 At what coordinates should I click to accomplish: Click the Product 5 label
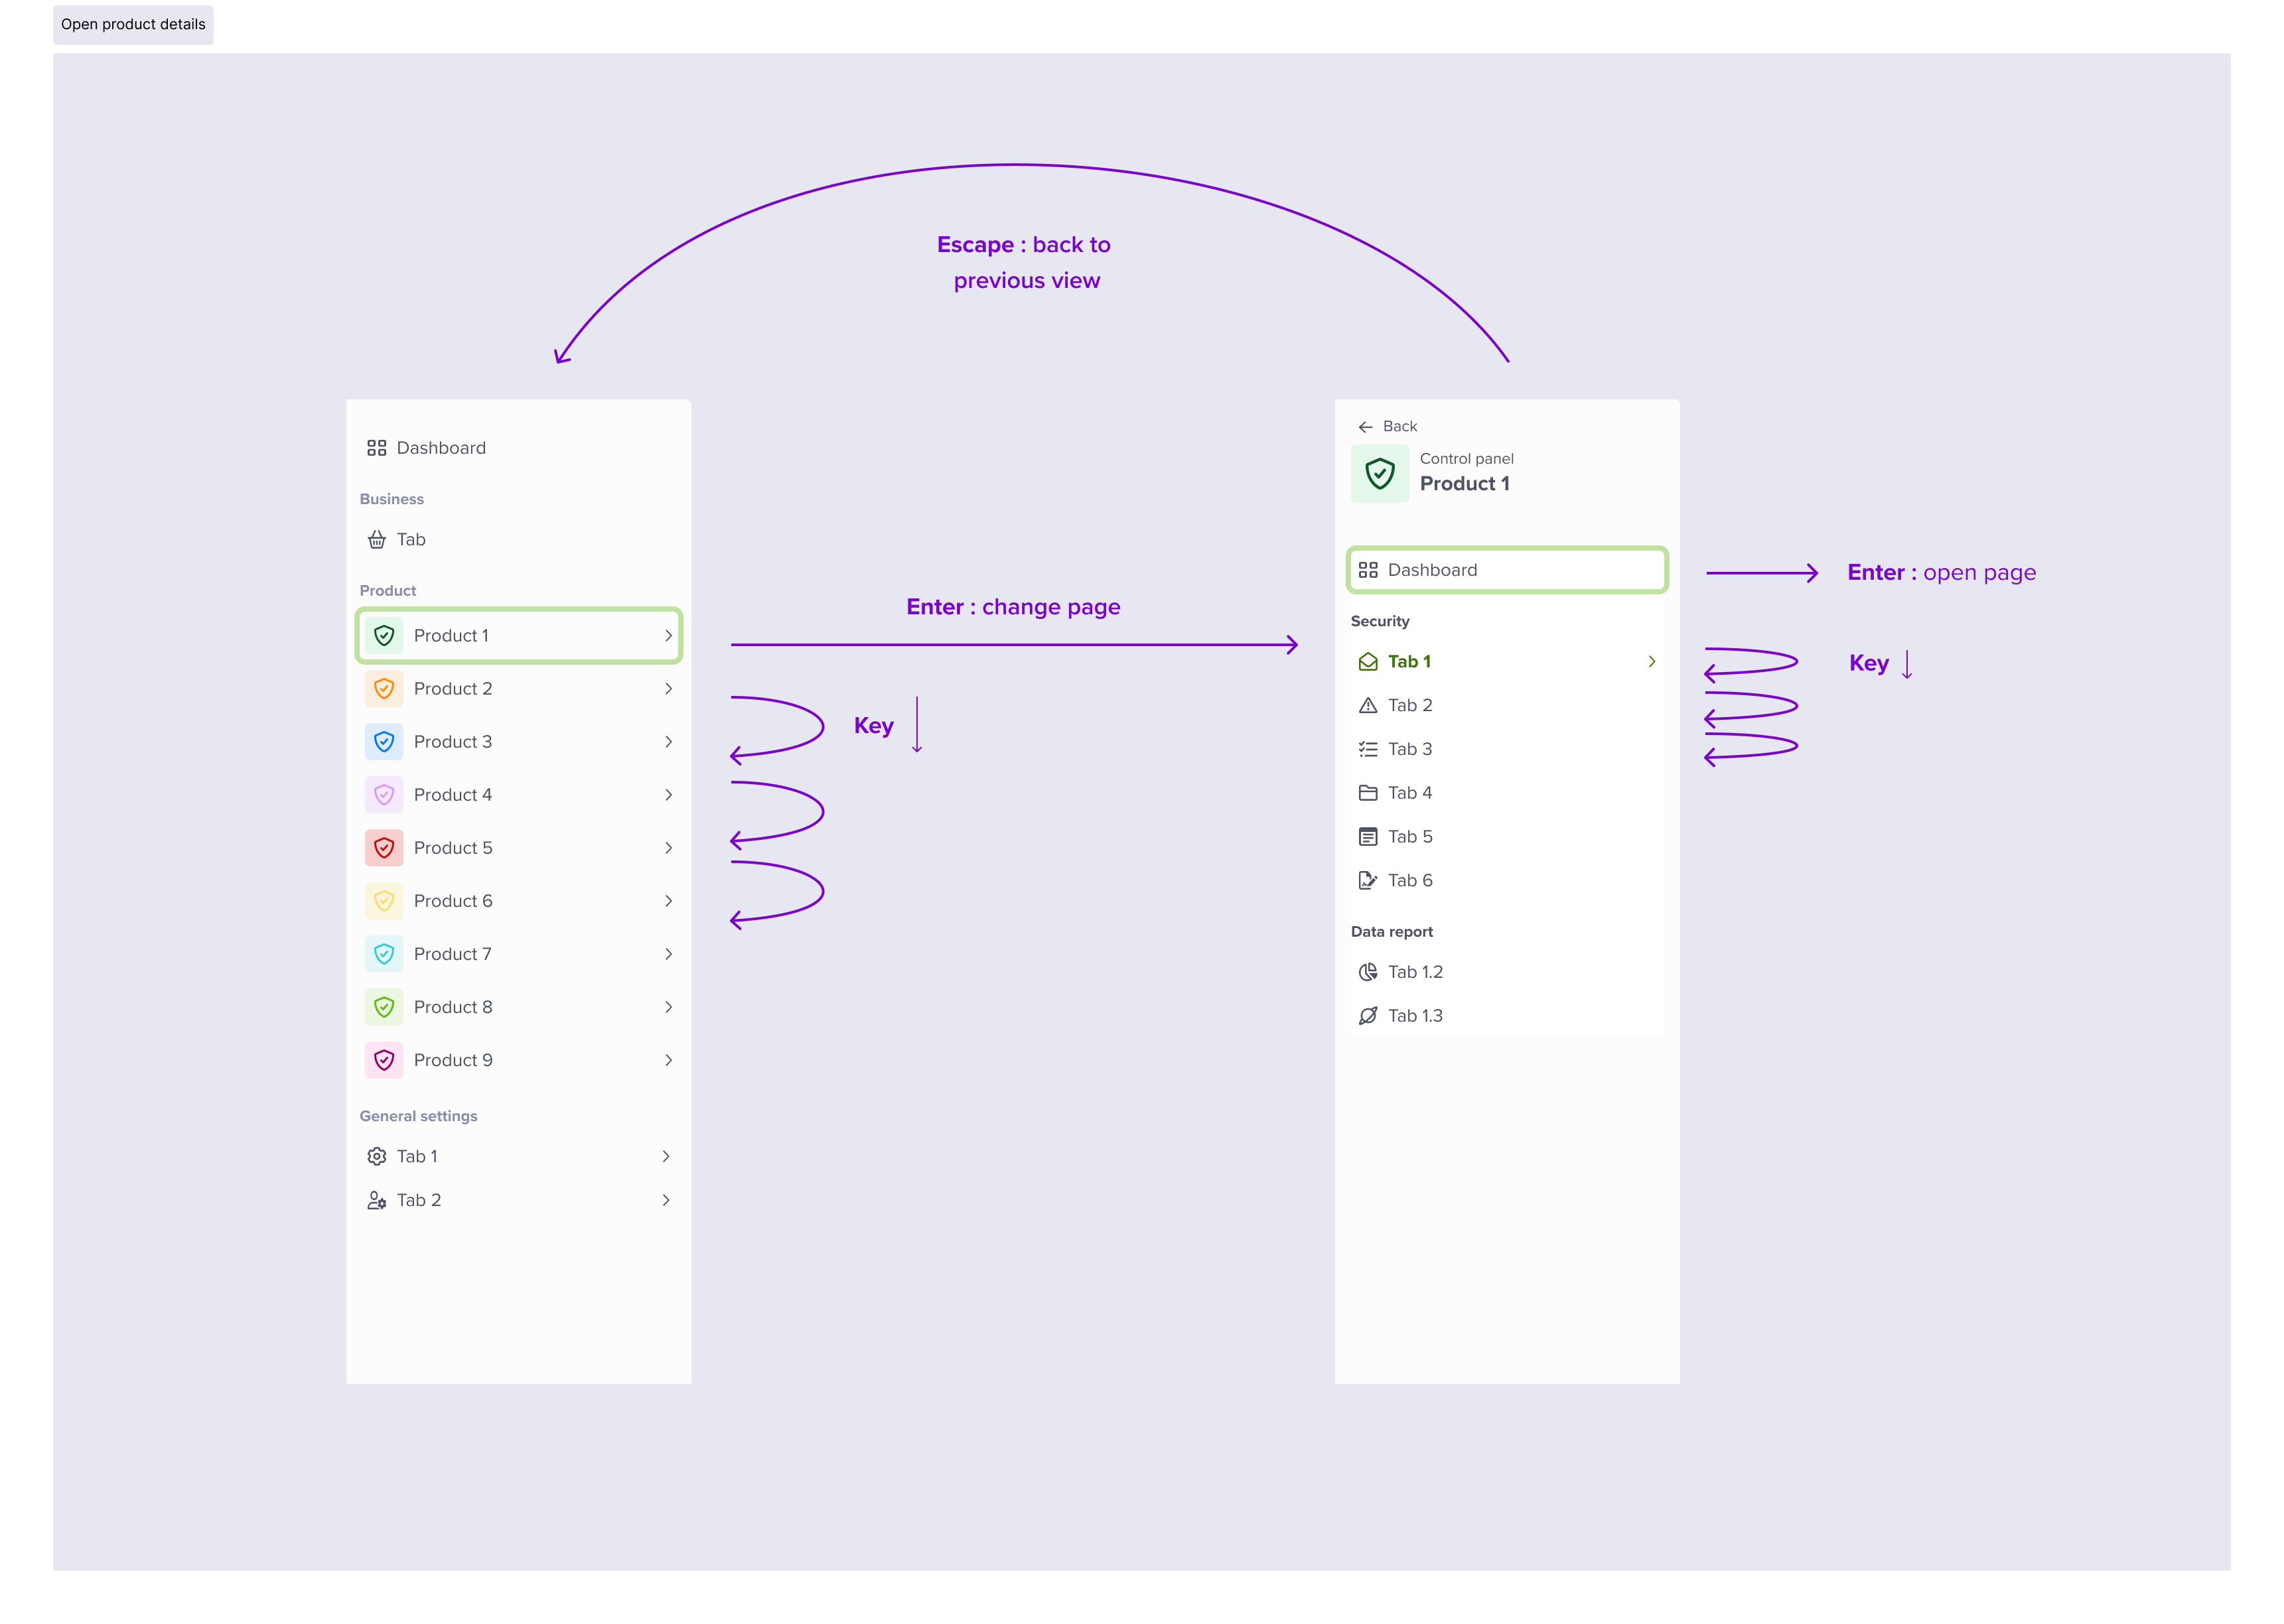tap(453, 848)
